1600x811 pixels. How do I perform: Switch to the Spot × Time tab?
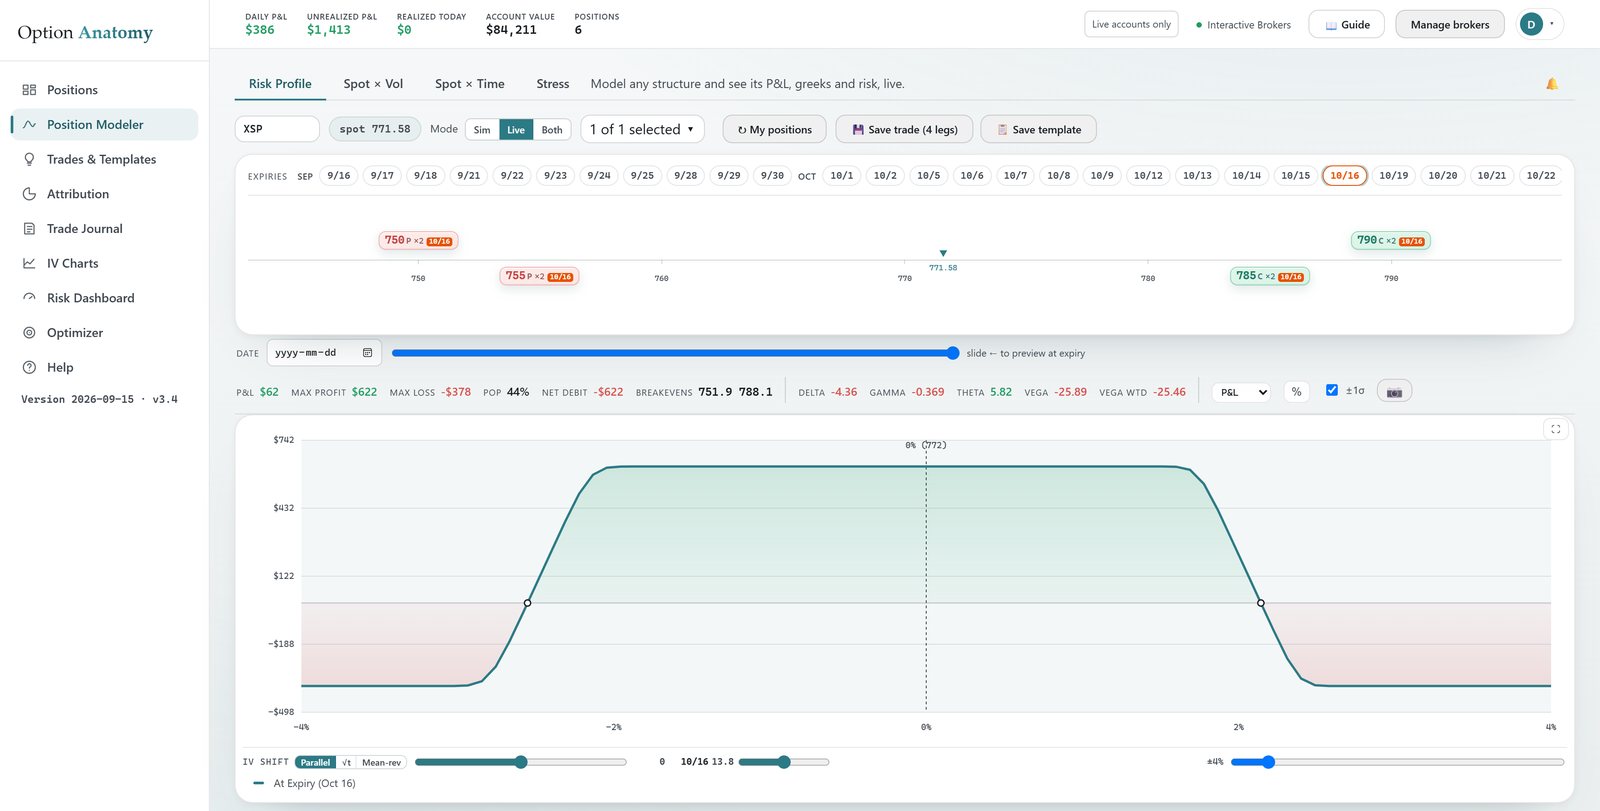click(x=470, y=84)
